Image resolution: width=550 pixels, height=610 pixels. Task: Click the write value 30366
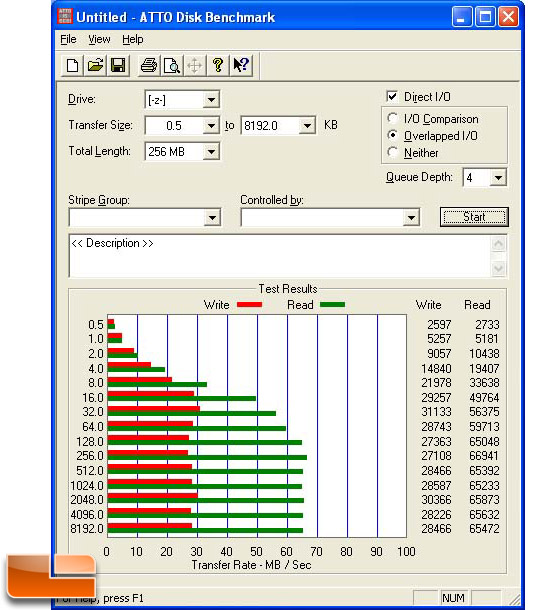click(x=436, y=500)
